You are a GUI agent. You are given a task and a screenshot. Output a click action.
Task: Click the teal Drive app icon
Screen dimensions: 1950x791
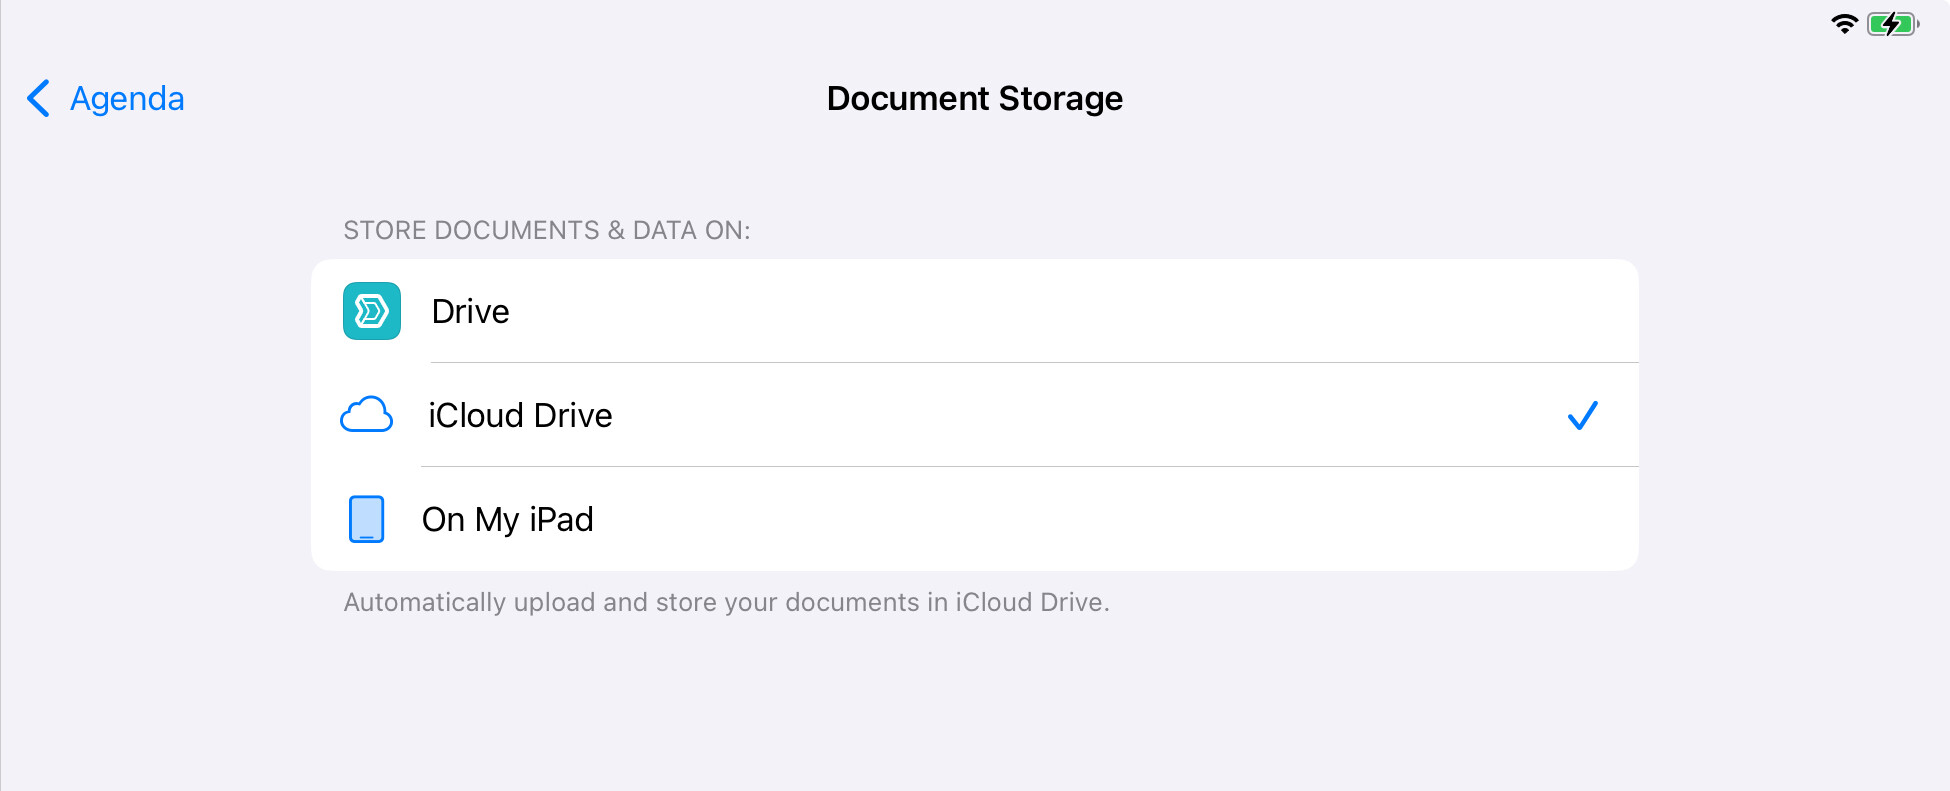(372, 311)
